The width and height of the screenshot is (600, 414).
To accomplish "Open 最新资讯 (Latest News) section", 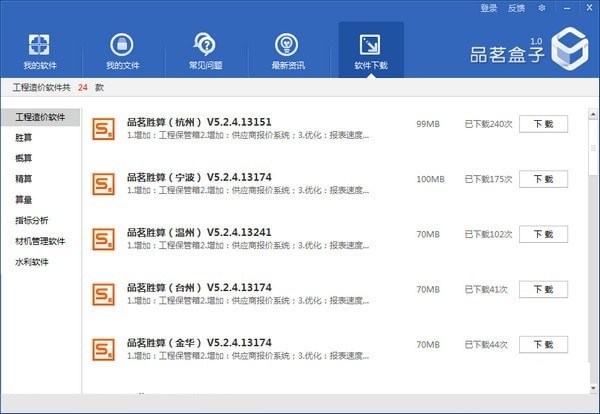I will point(288,52).
